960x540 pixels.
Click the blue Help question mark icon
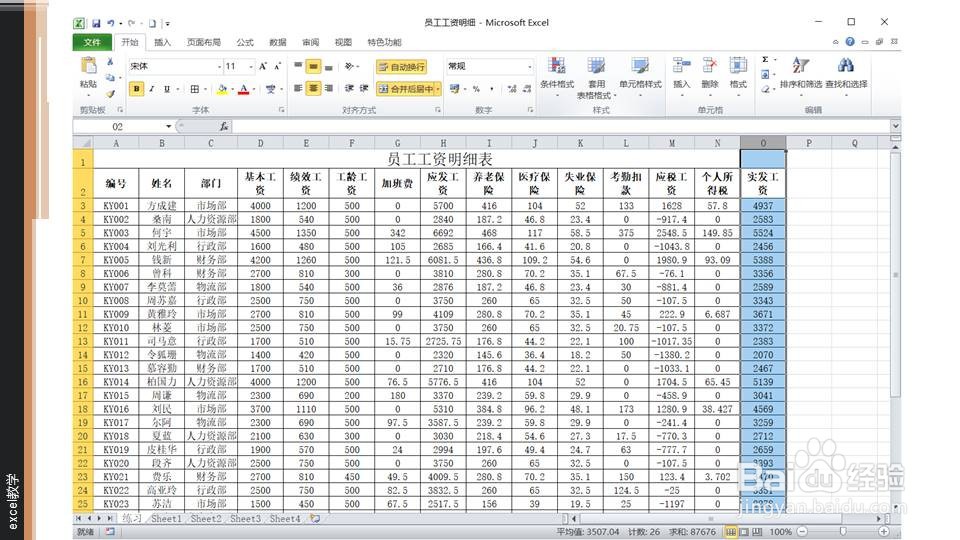pyautogui.click(x=850, y=42)
